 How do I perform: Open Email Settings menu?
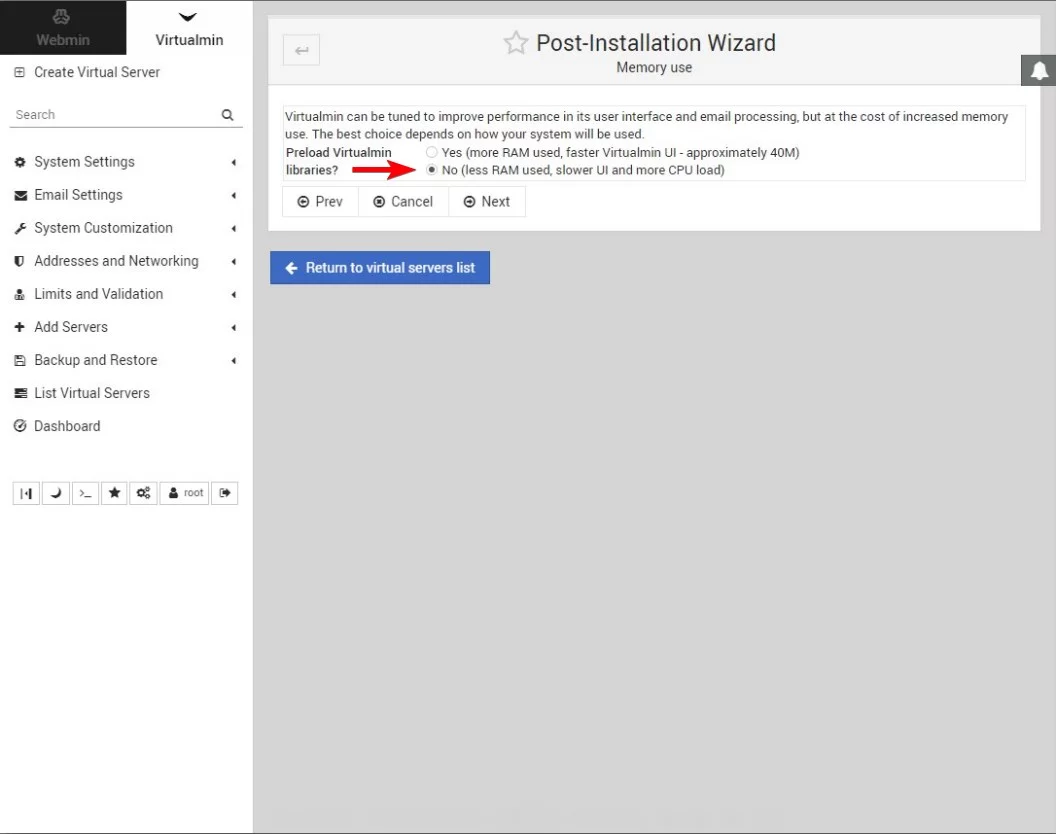78,195
